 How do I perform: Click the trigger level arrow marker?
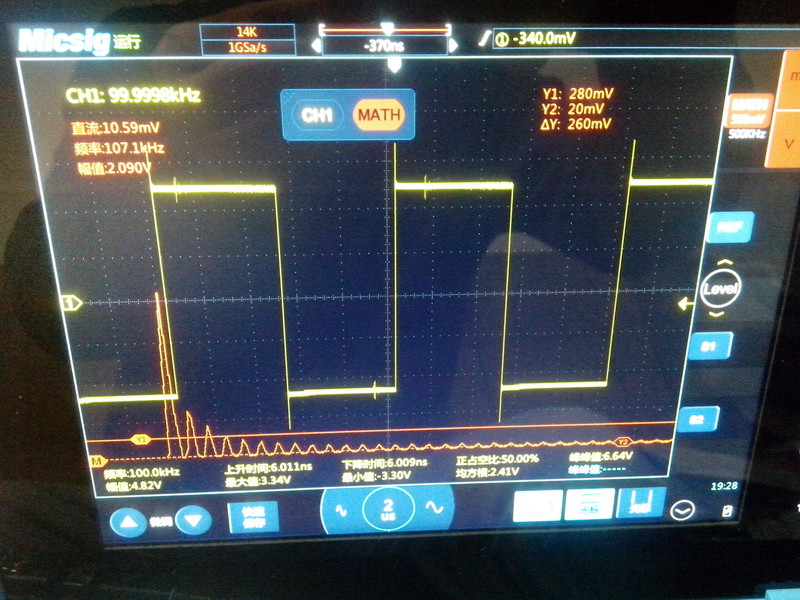pyautogui.click(x=685, y=304)
